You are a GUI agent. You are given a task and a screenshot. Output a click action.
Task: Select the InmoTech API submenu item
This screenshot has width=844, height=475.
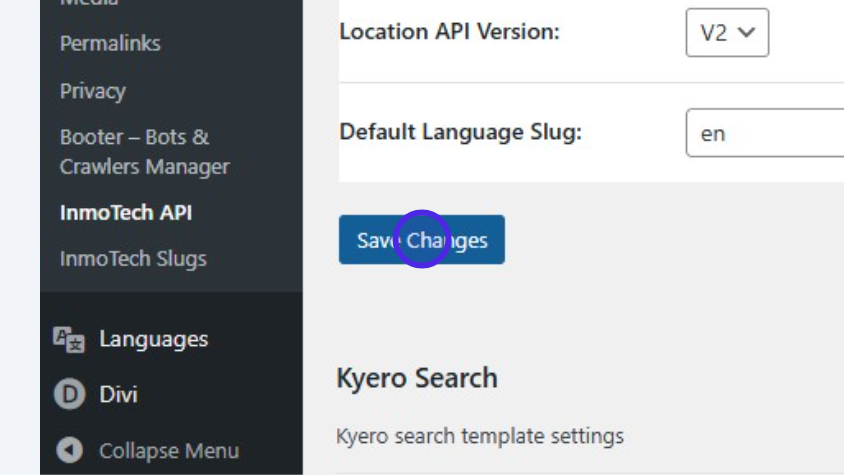[x=126, y=212]
